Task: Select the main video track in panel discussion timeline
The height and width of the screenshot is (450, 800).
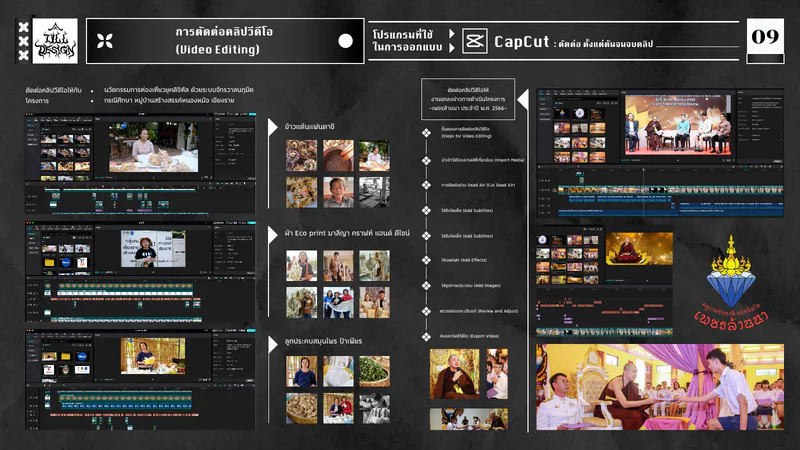Action: [x=670, y=190]
